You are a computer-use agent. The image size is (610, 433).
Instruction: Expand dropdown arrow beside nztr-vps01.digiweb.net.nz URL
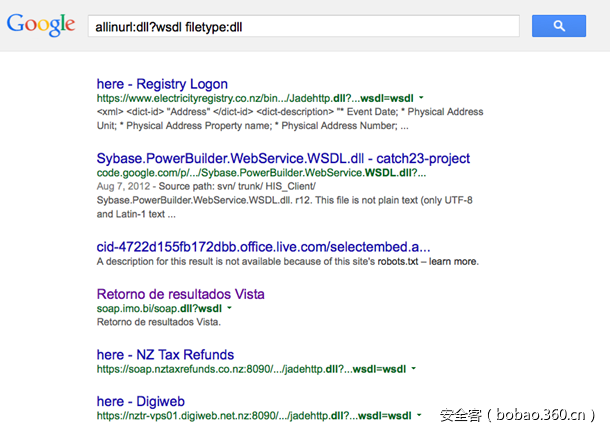[x=419, y=415]
